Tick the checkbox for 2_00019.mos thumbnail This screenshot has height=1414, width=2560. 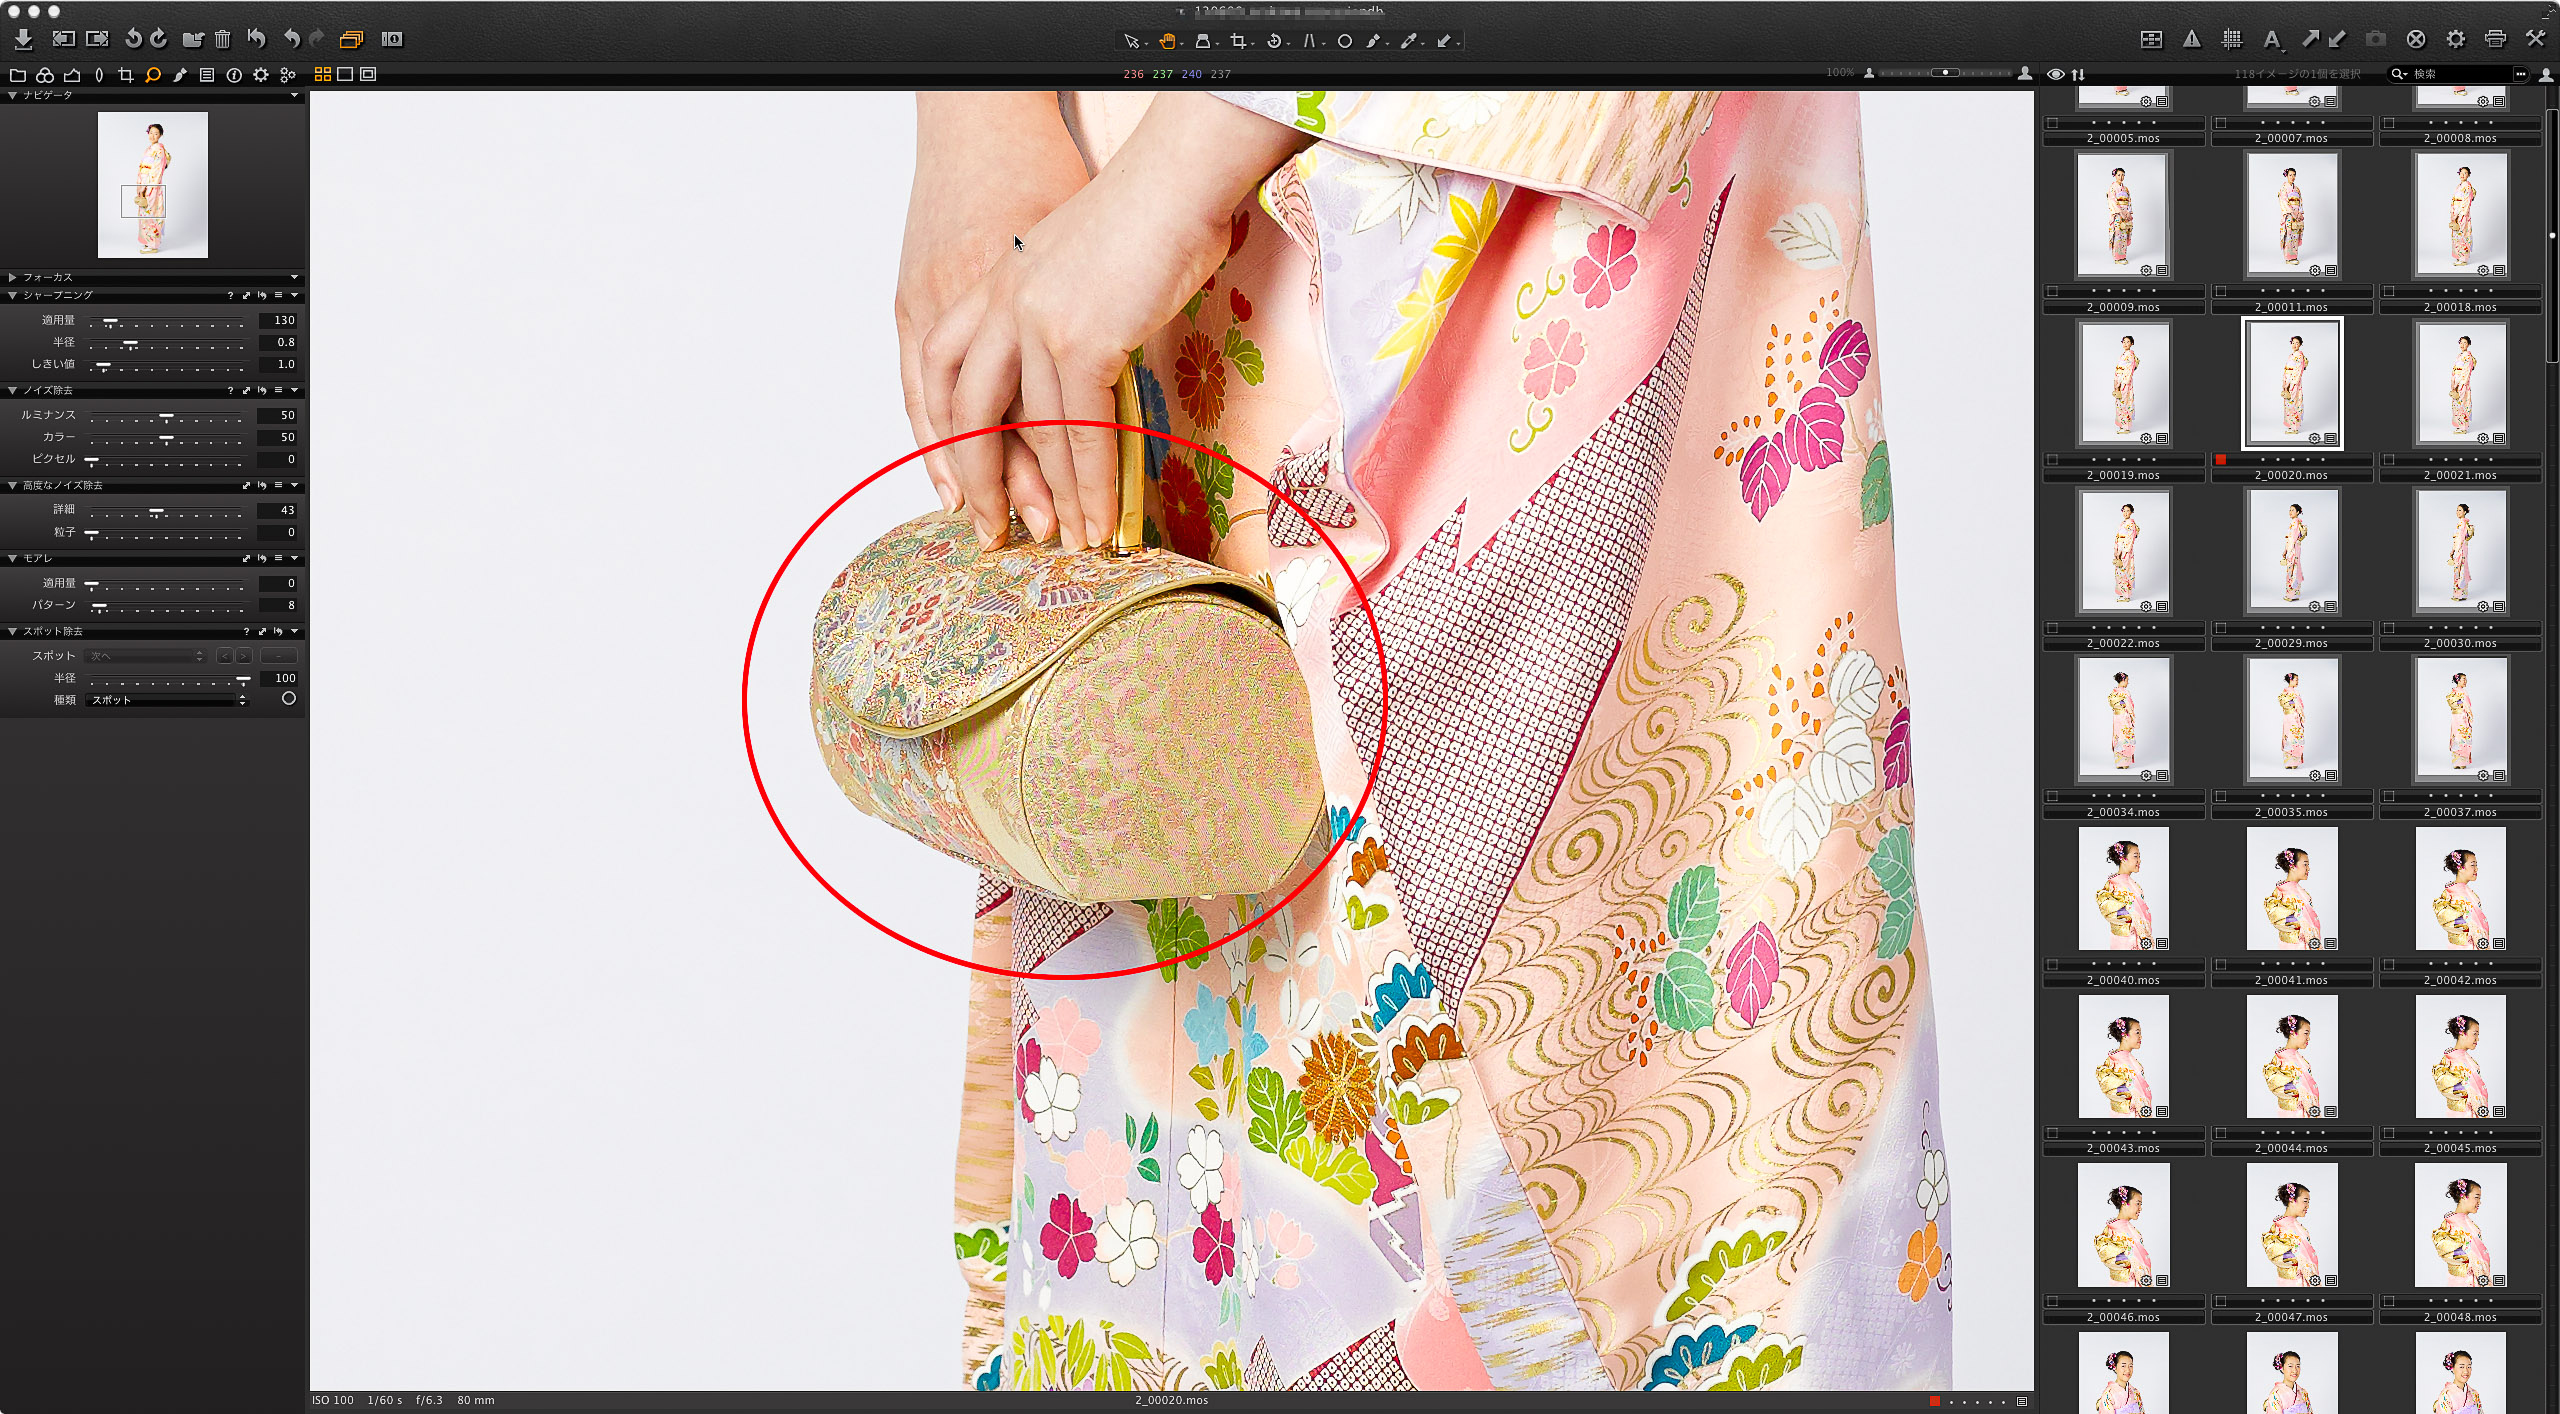coord(2053,460)
